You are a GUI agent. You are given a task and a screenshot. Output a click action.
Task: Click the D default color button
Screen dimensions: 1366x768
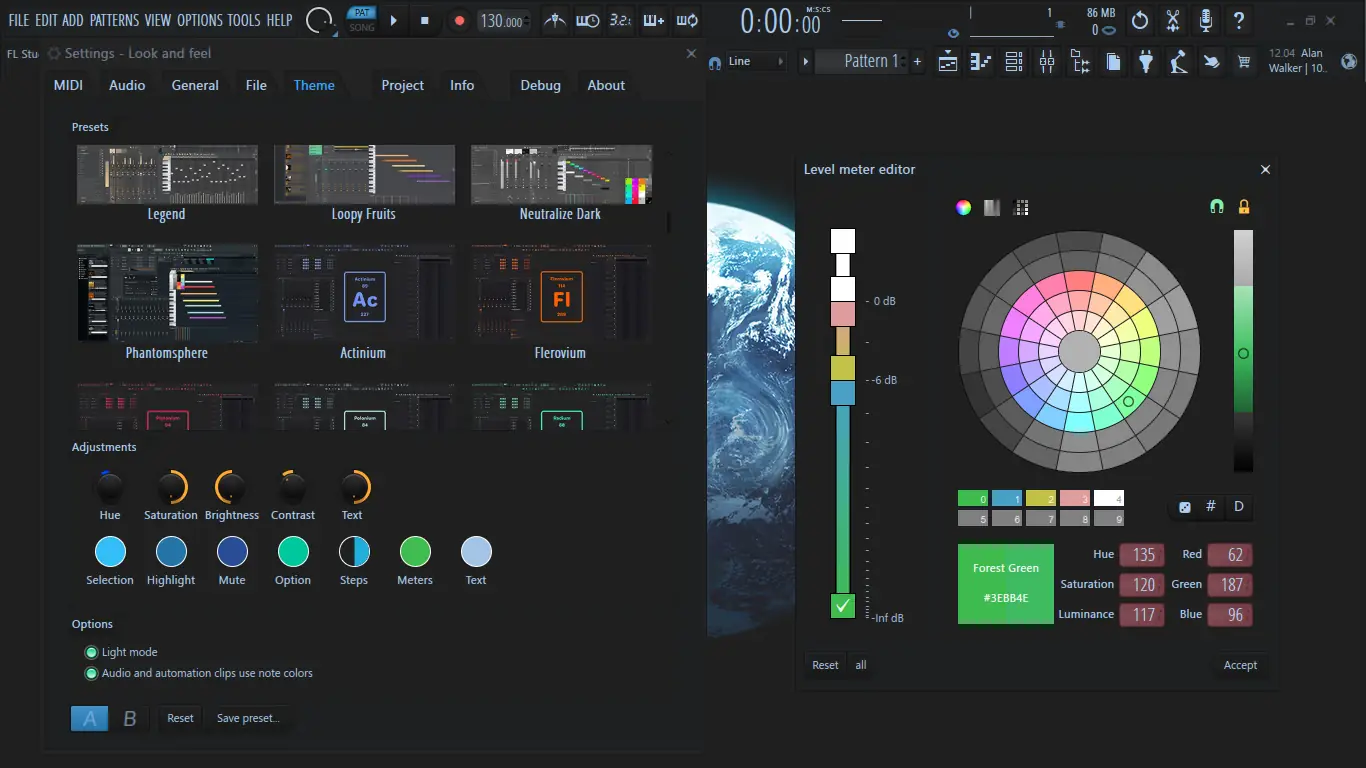1239,507
